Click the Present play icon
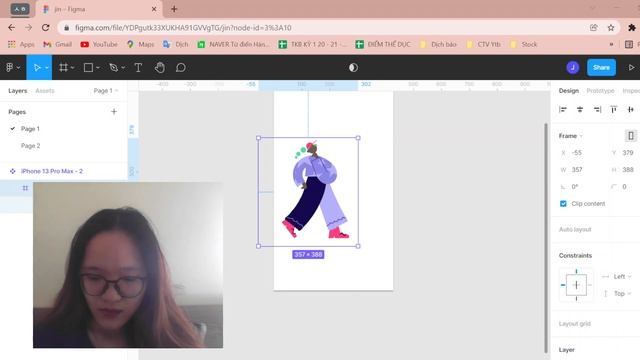640x360 pixels. tap(631, 67)
